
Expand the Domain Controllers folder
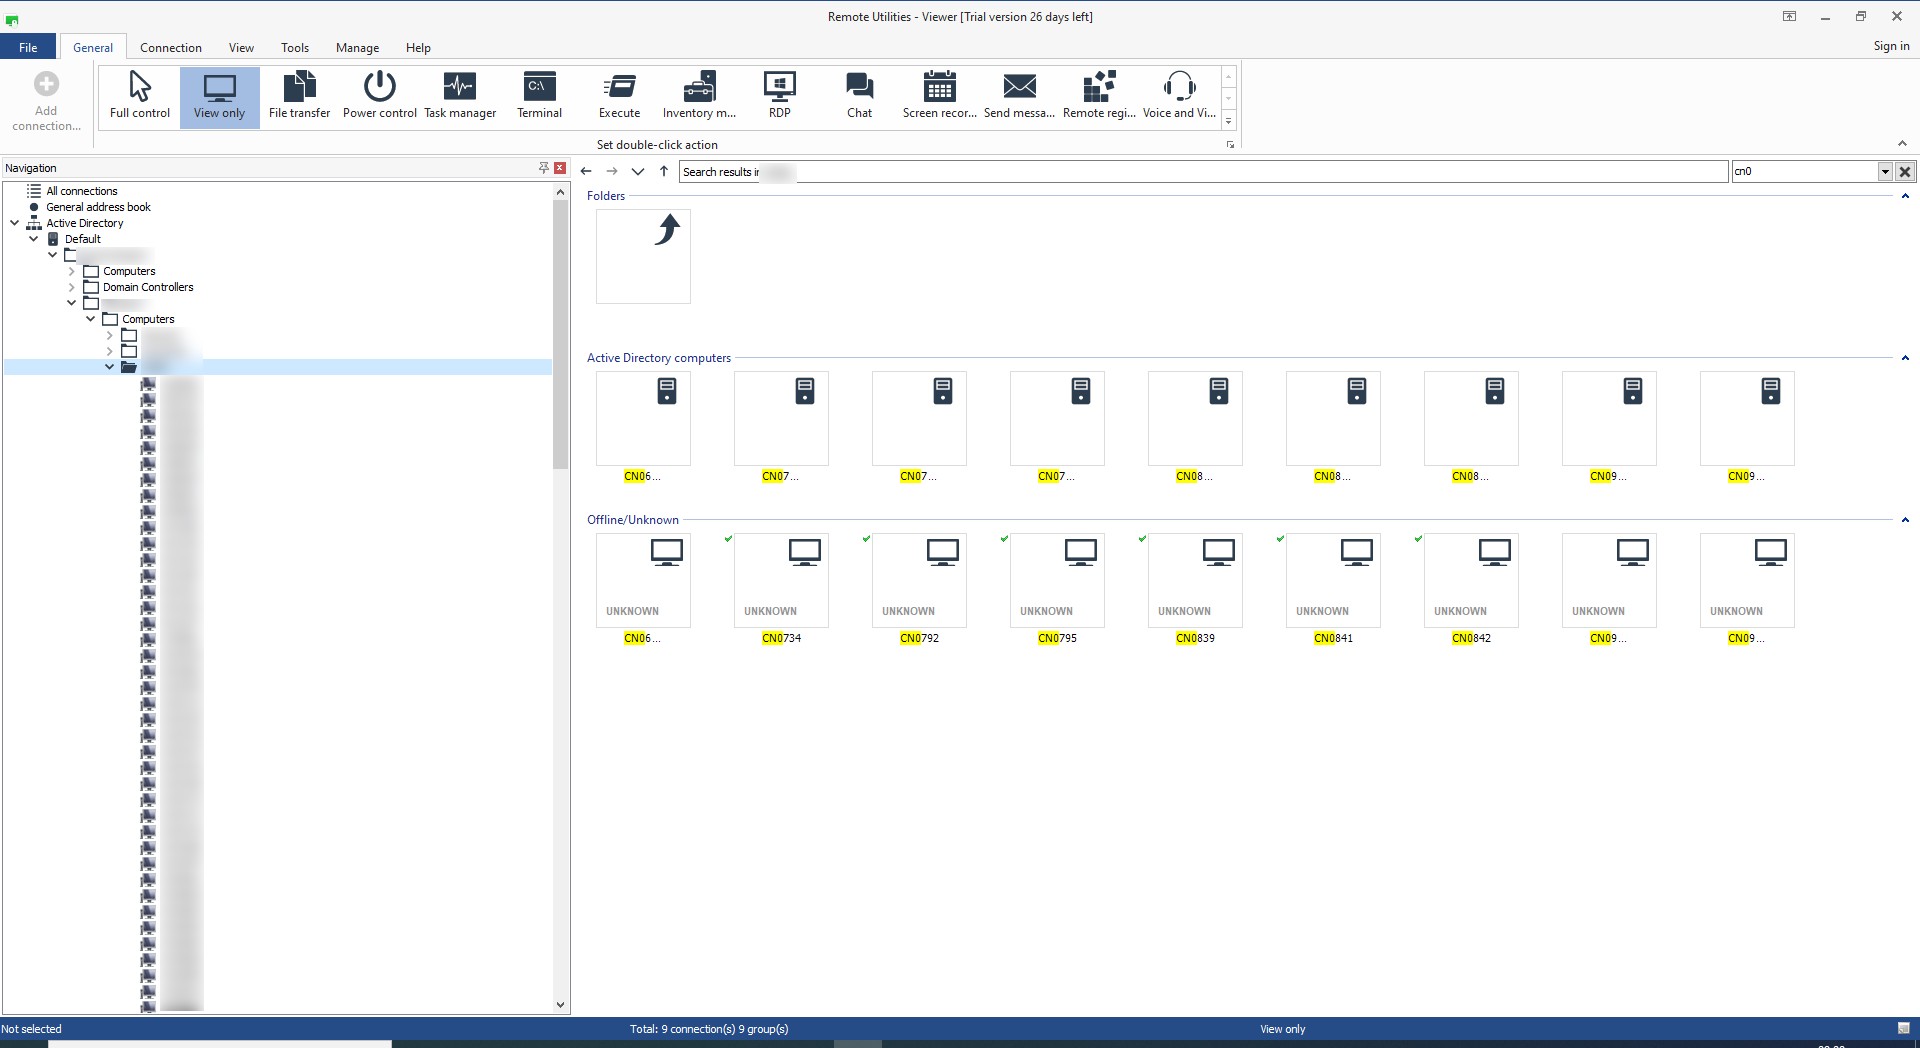point(72,287)
